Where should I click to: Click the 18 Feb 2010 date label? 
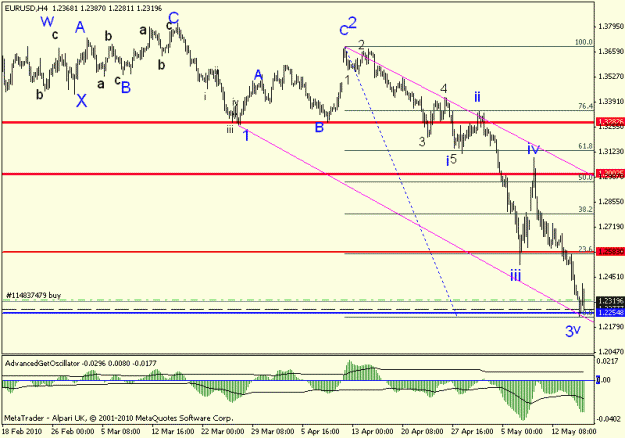22,432
